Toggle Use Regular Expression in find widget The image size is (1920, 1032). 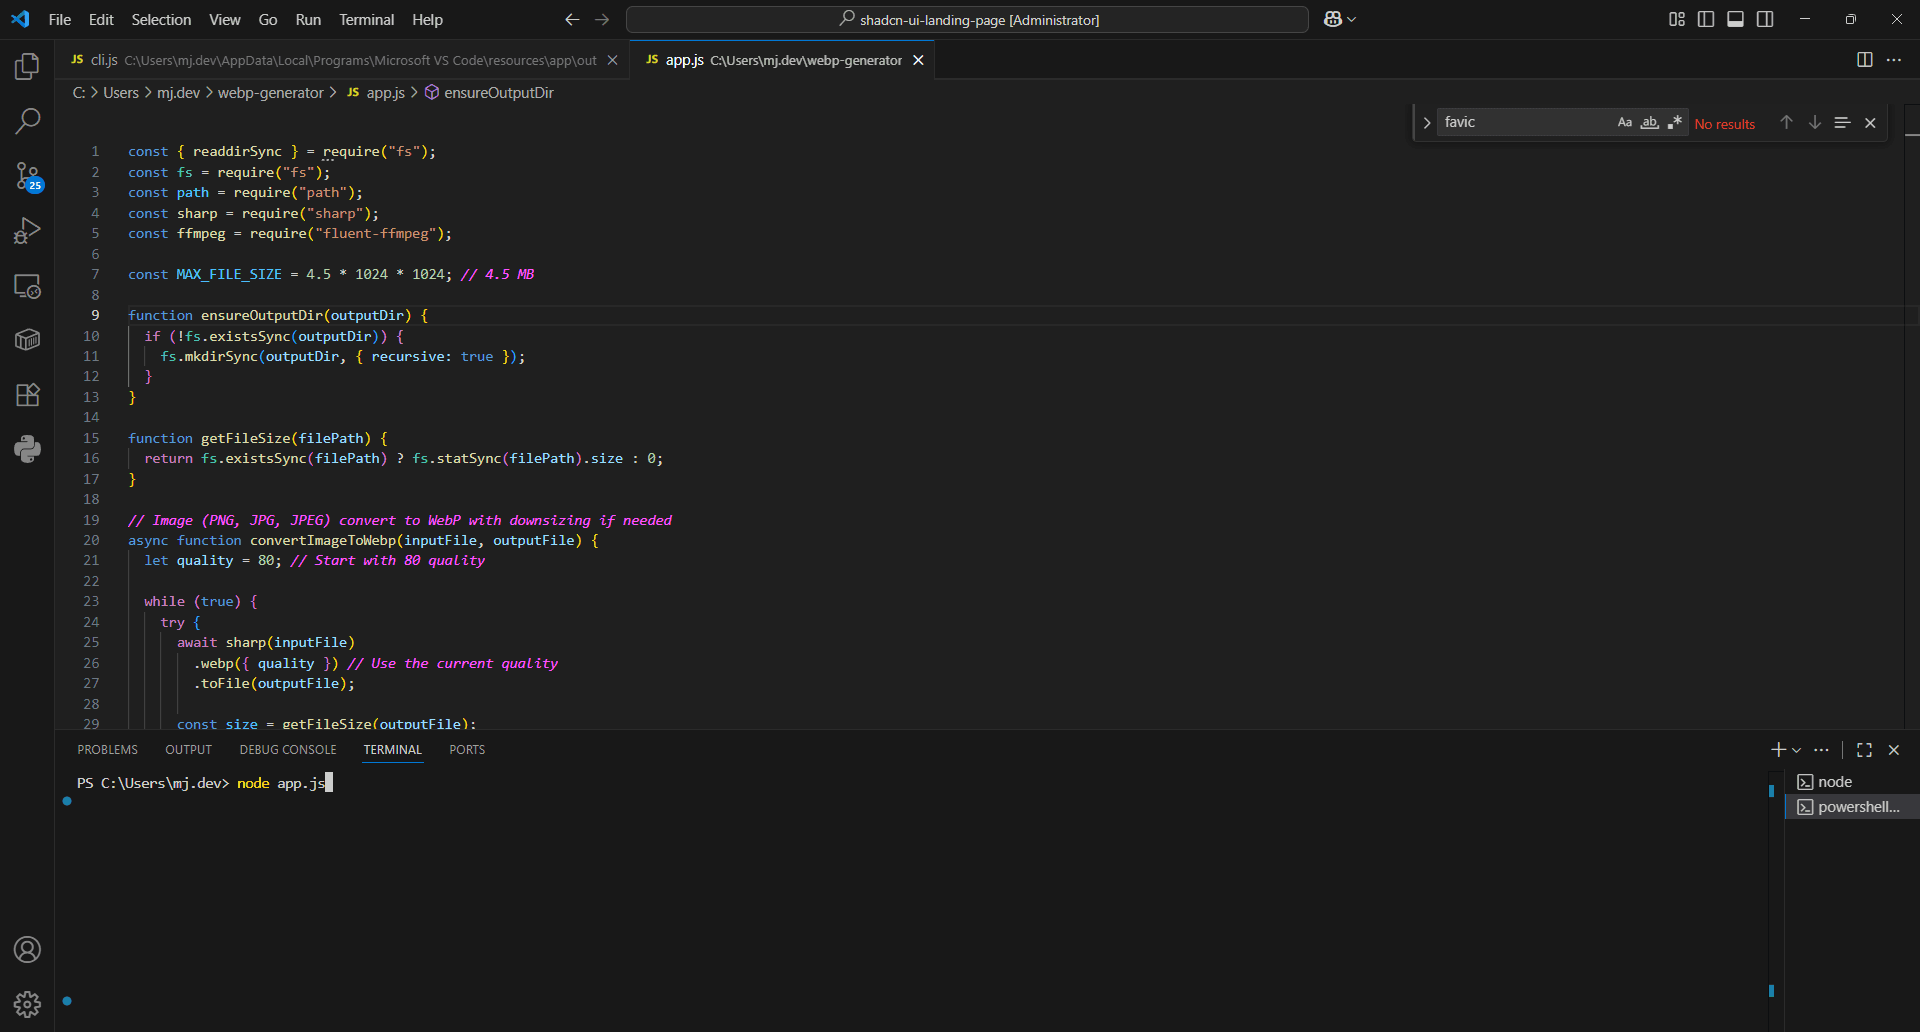coord(1674,123)
